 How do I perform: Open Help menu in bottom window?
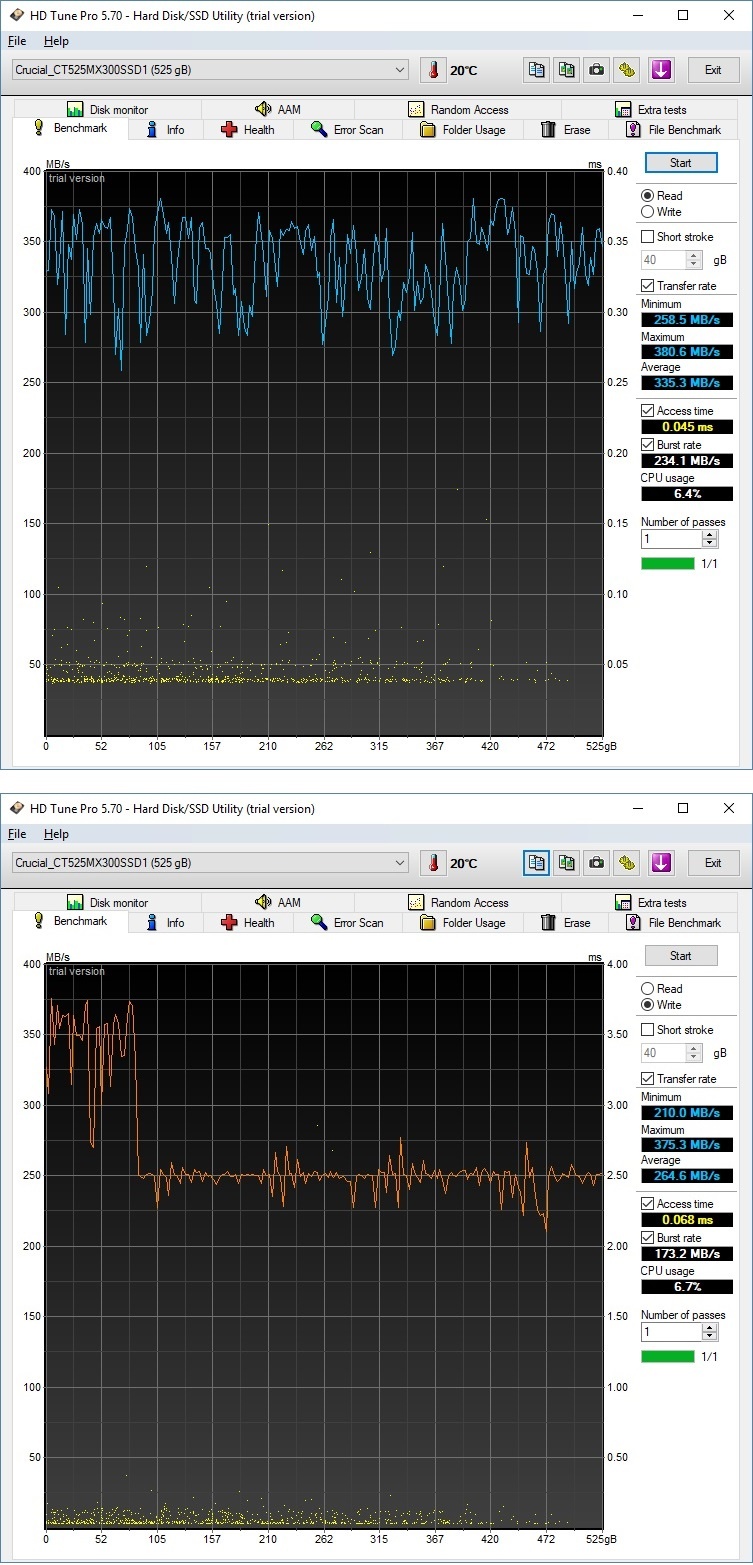[57, 834]
